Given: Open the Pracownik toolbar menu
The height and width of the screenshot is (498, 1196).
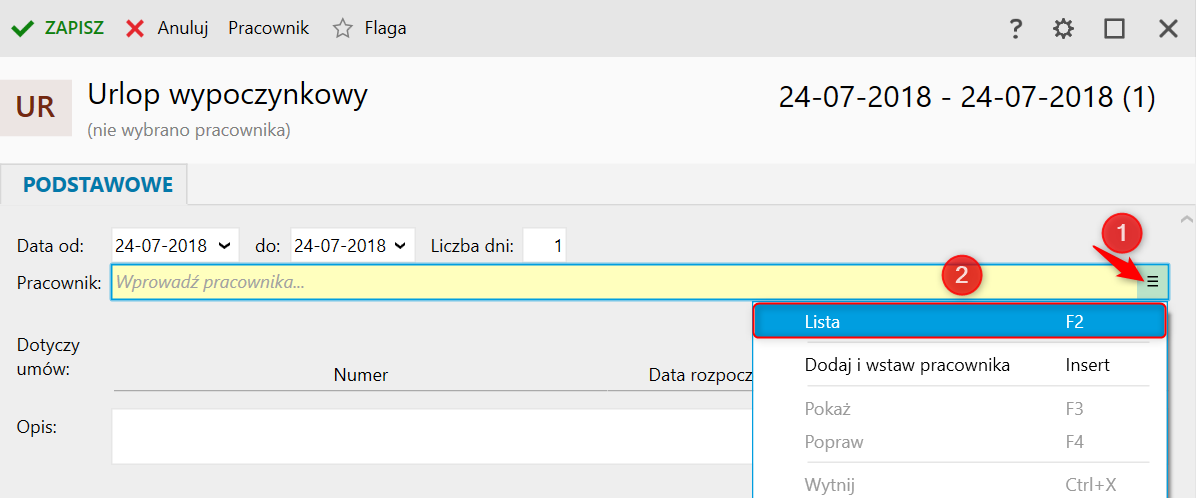Looking at the screenshot, I should (268, 28).
